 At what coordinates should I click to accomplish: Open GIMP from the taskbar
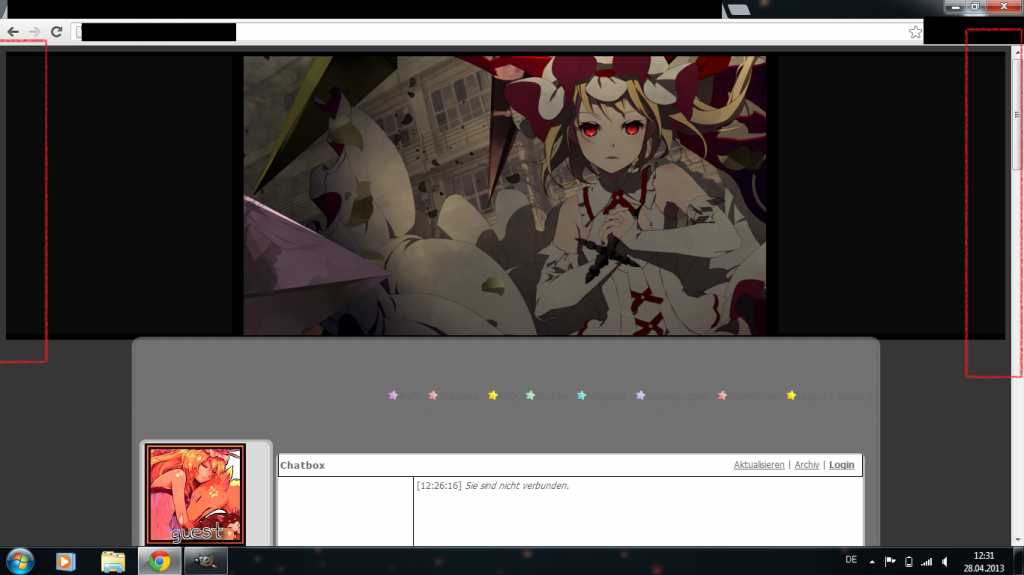205,561
